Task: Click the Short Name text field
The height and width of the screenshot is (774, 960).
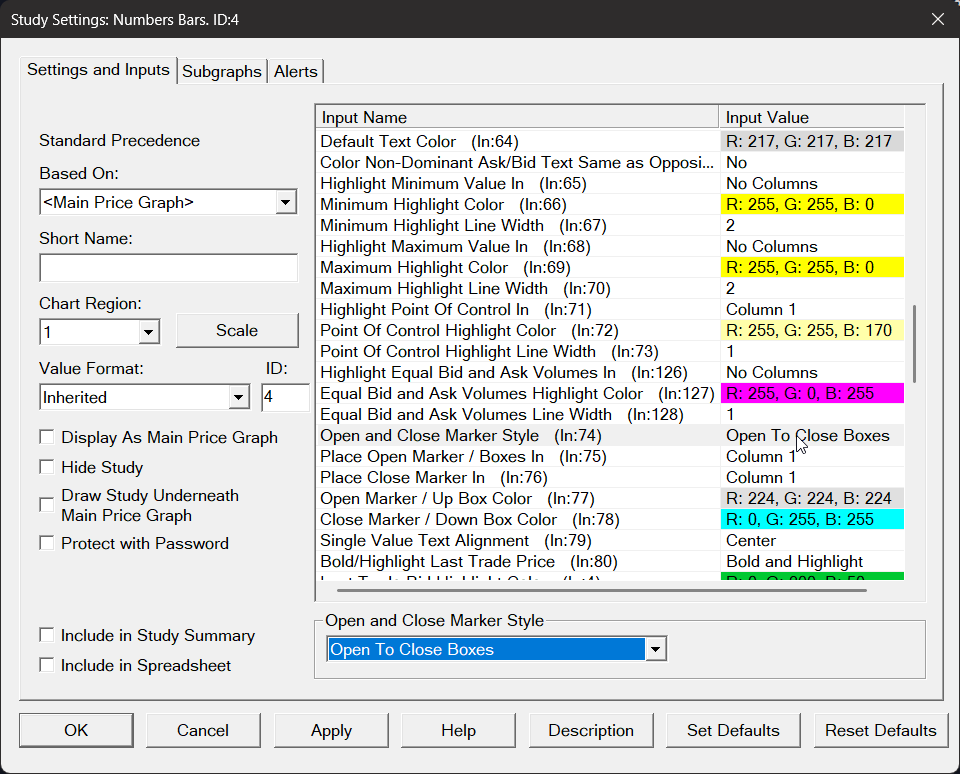Action: (168, 268)
